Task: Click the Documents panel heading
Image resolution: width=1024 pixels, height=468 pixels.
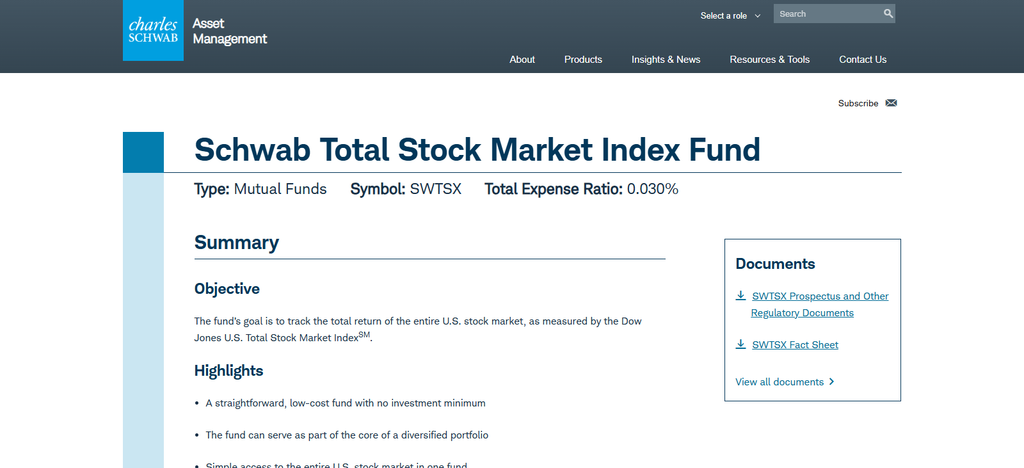Action: (775, 264)
